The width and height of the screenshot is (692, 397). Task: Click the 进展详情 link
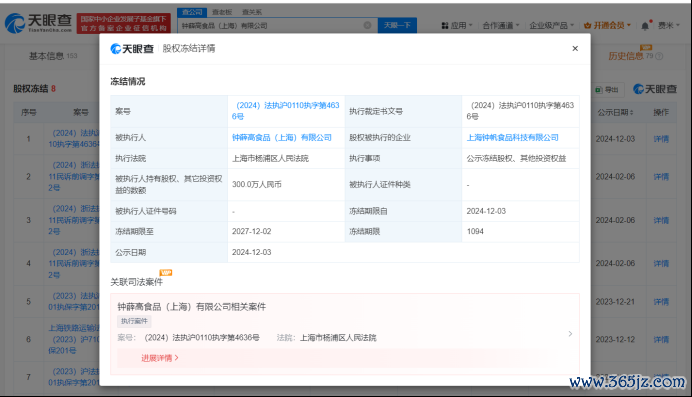pyautogui.click(x=160, y=358)
